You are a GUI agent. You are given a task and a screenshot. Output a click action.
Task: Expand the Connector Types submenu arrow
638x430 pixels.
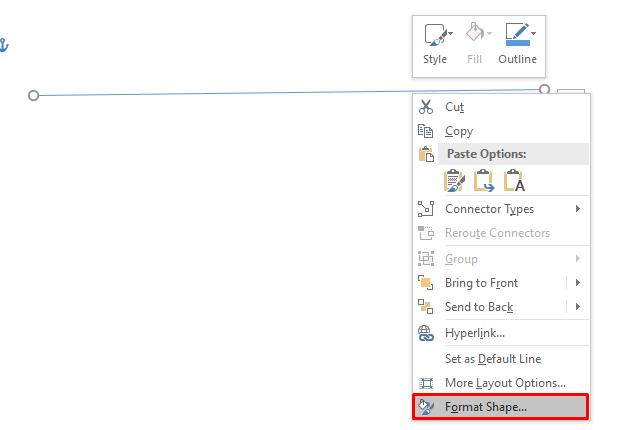point(578,209)
